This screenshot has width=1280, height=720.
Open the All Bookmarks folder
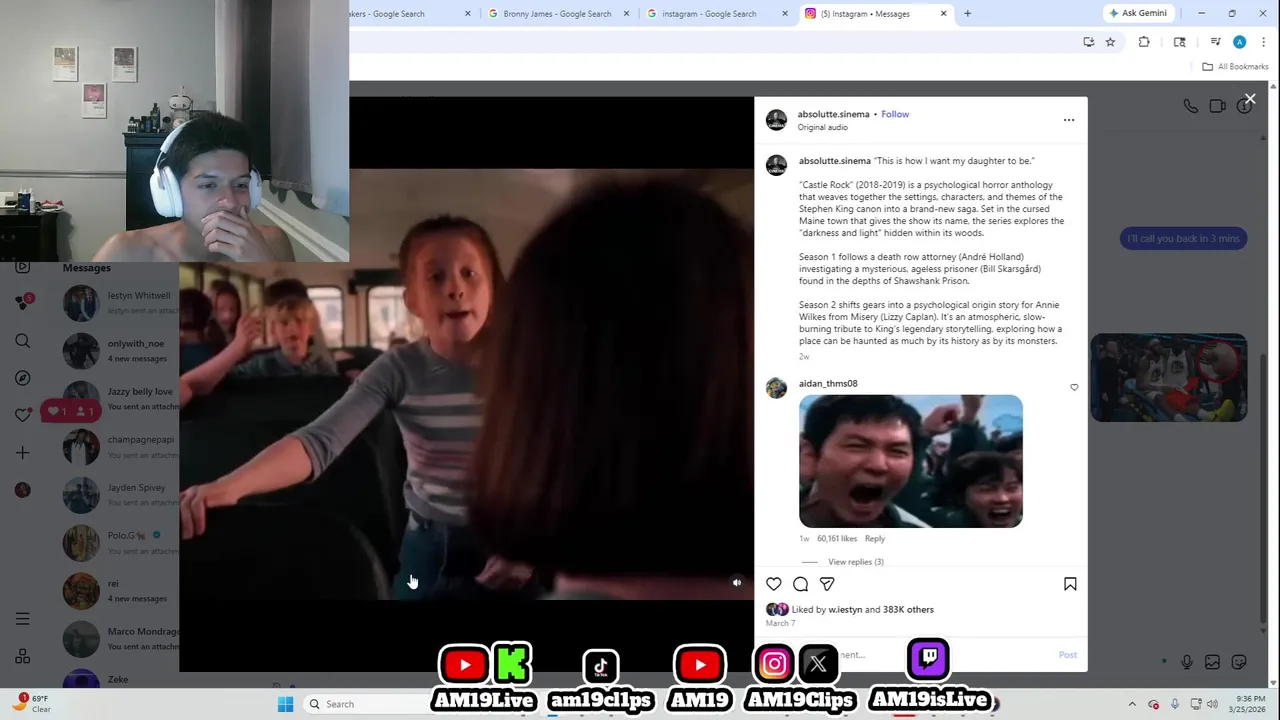click(1235, 67)
